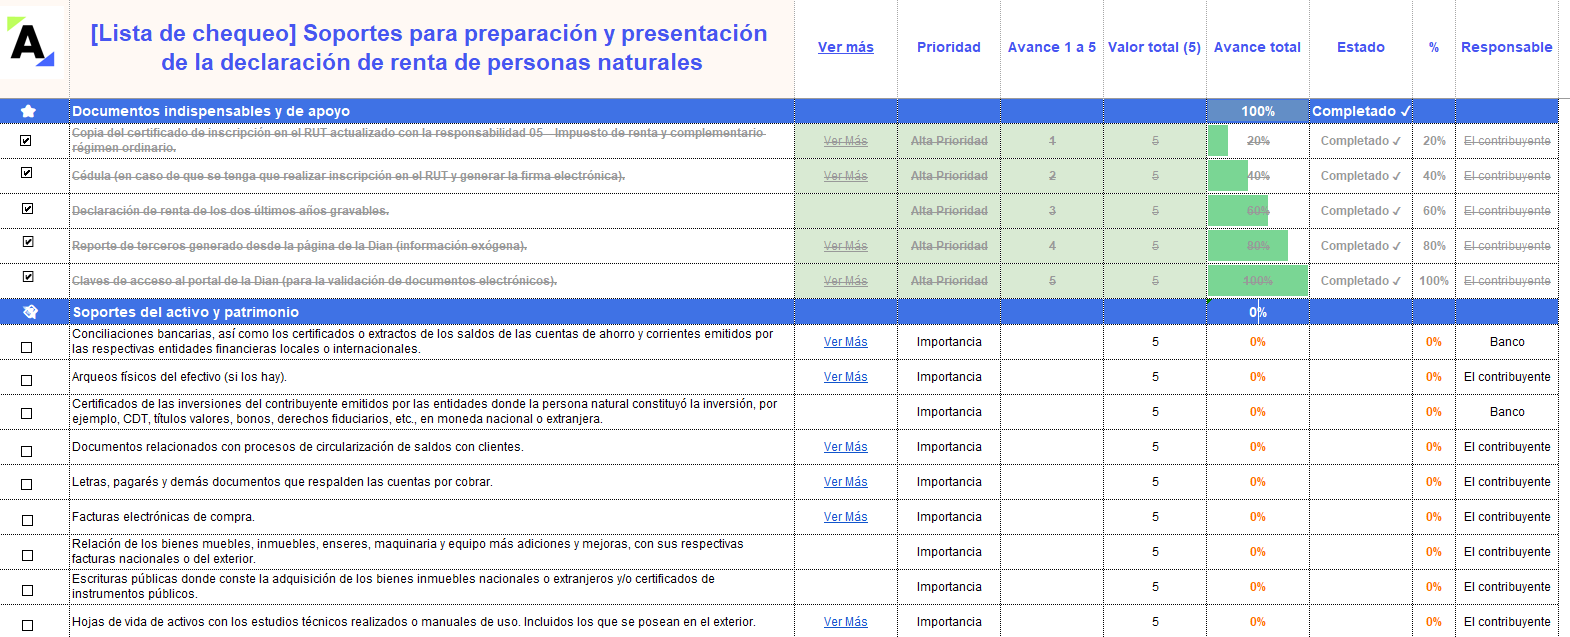Click the 100% section total cell
Image resolution: width=1570 pixels, height=637 pixels.
1258,111
